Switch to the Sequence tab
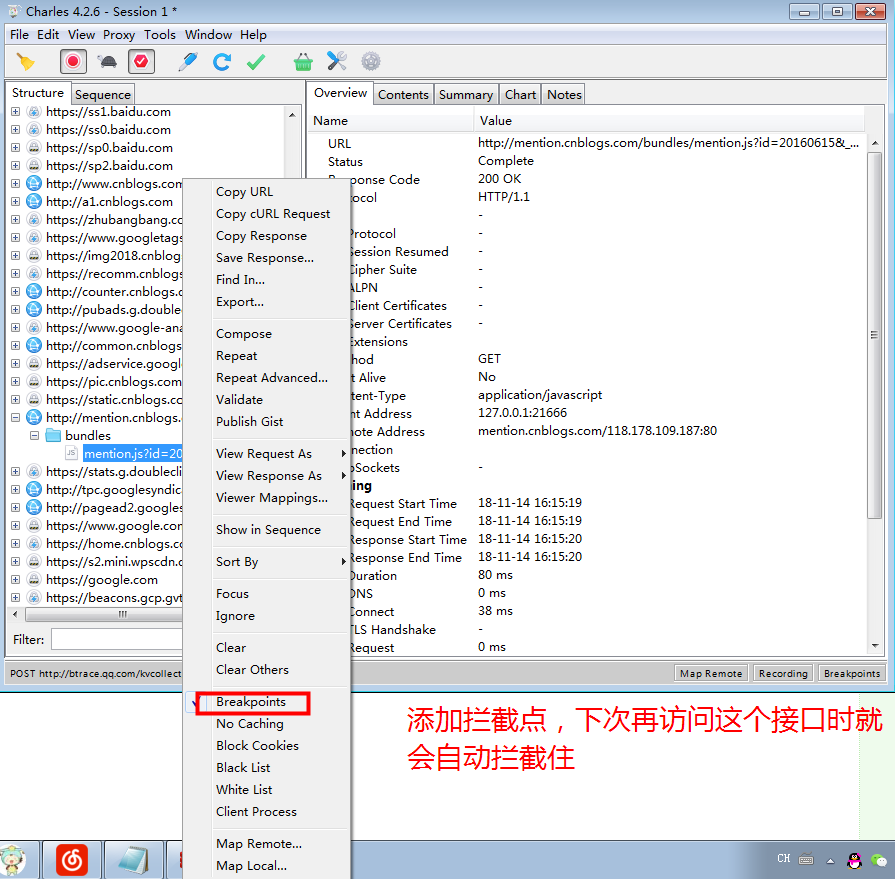Screen dimensions: 895x879 103,94
